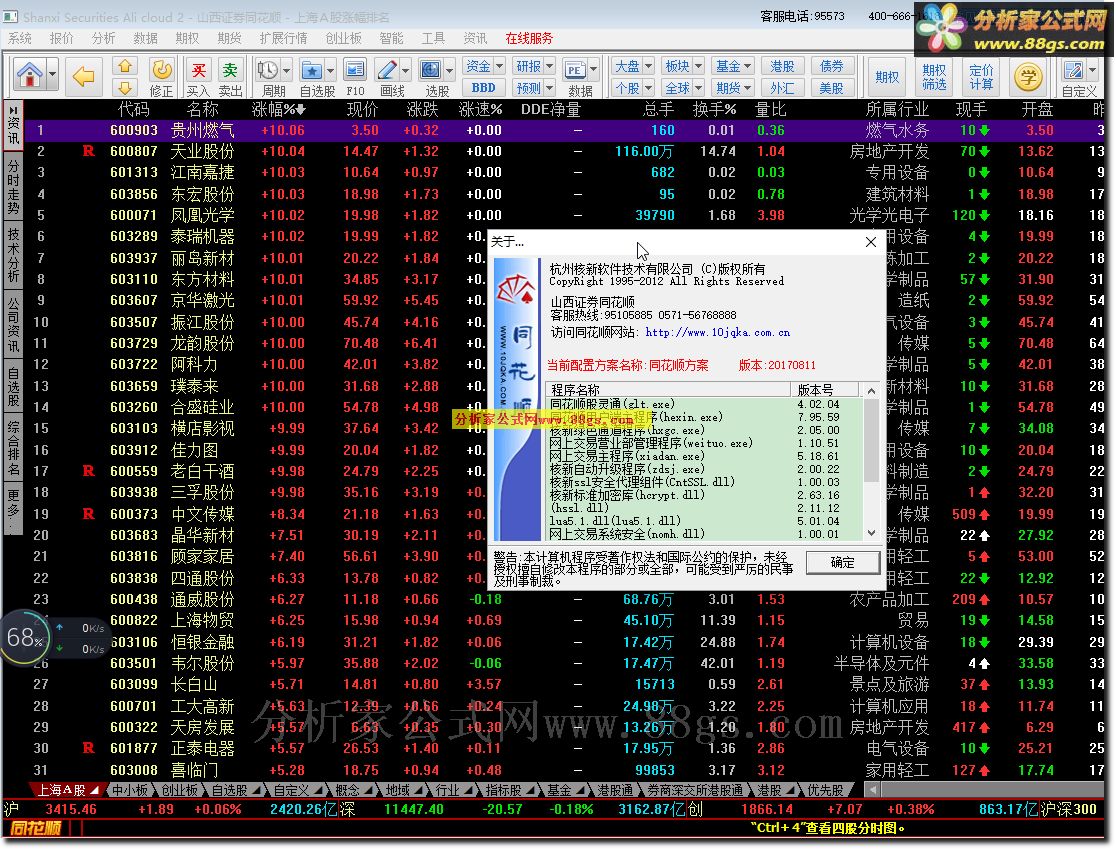Click the R marker beside 600559 老白干酒
The height and width of the screenshot is (849, 1116).
[x=88, y=470]
